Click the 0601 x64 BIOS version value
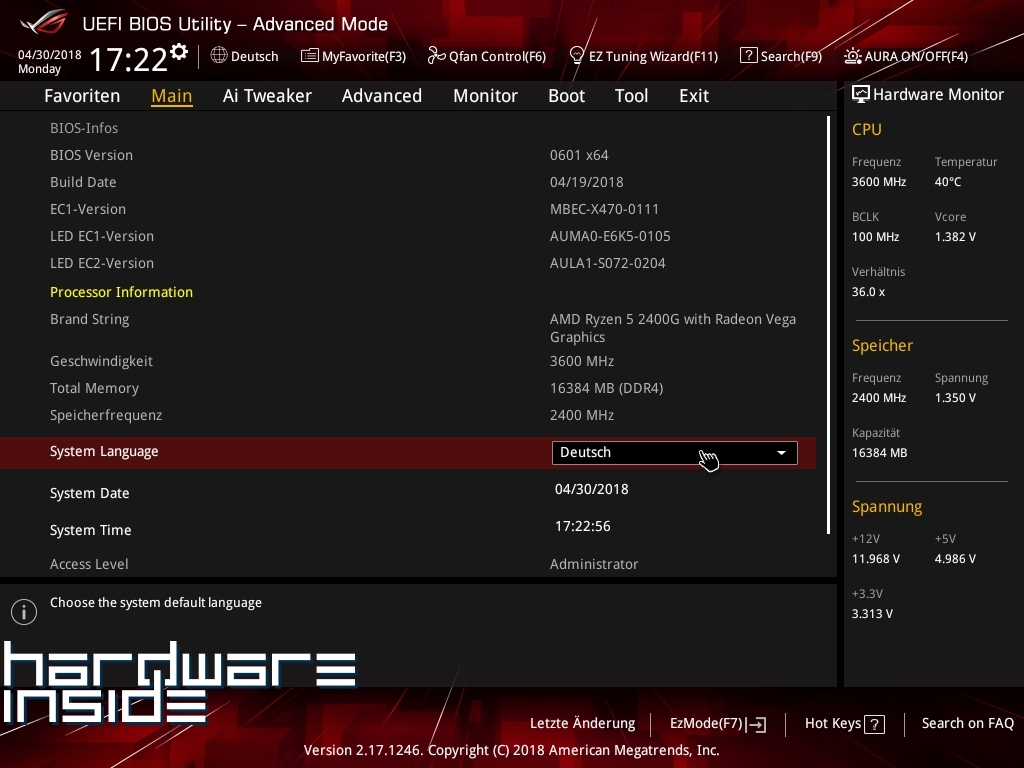1024x768 pixels. (579, 155)
